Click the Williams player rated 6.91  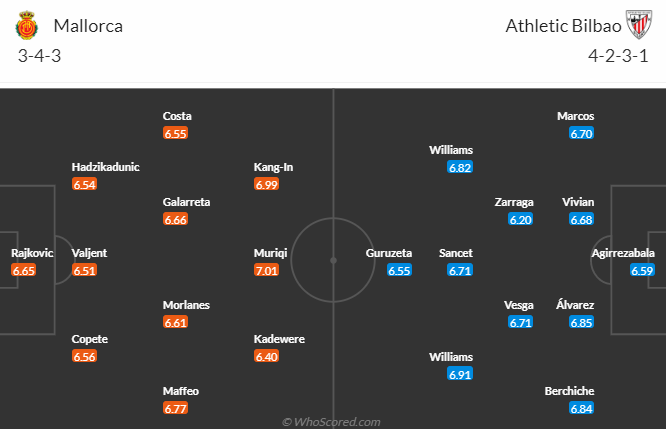click(451, 357)
